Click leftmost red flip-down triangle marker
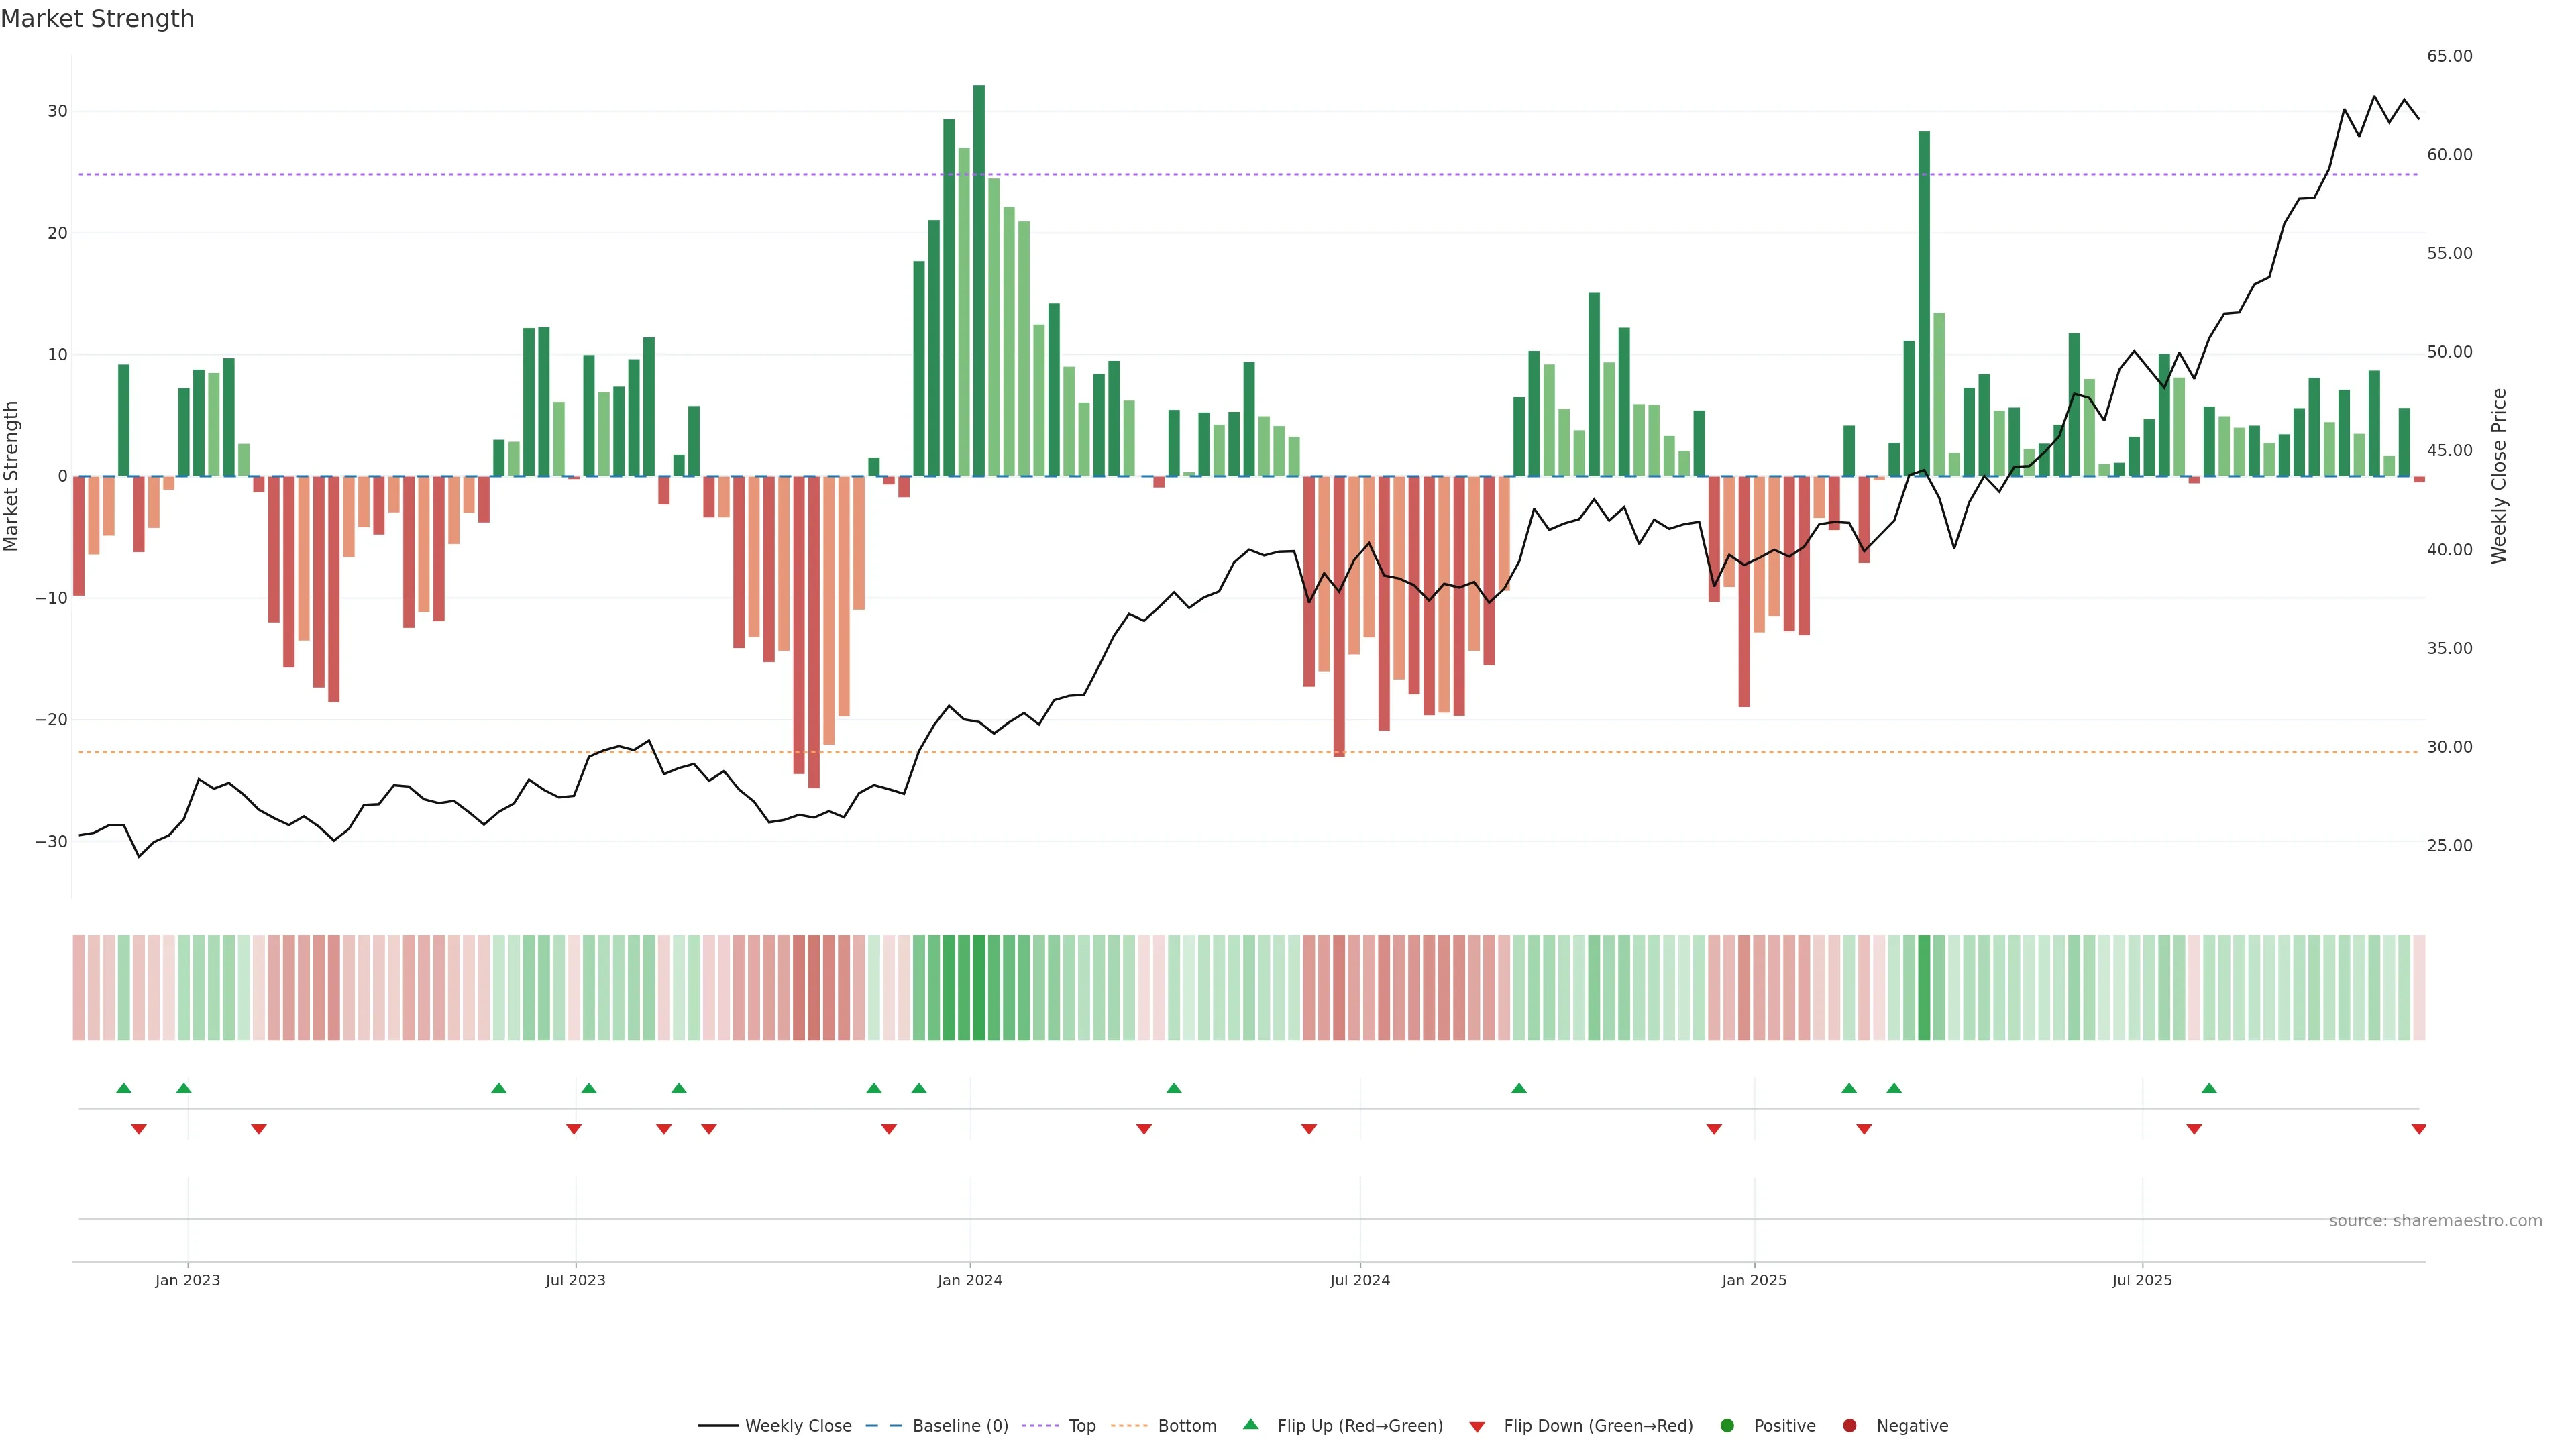The height and width of the screenshot is (1449, 2576). point(139,1129)
